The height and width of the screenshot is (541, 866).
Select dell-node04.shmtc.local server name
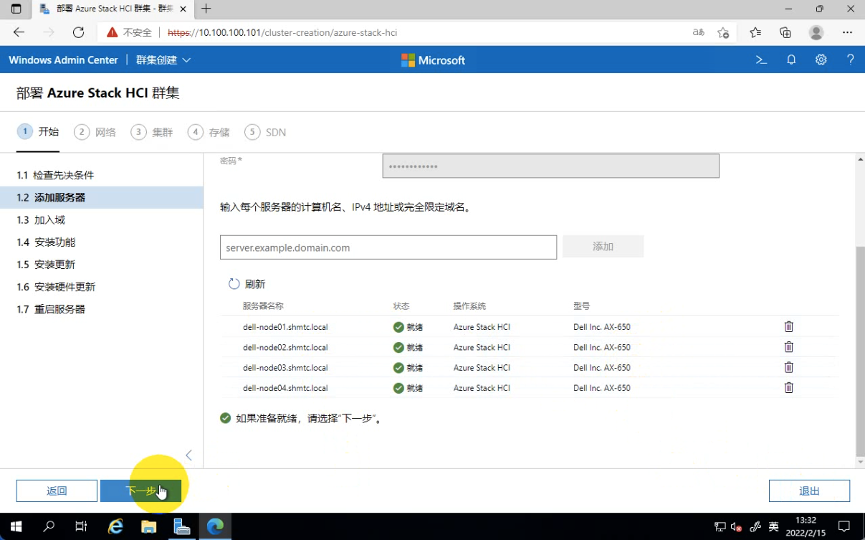[x=285, y=388]
